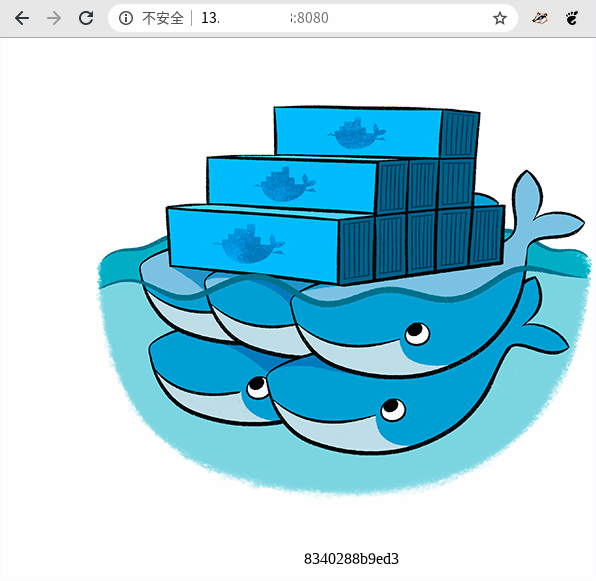The width and height of the screenshot is (596, 581).
Task: Click the :8080 port text in URL
Action: [309, 18]
